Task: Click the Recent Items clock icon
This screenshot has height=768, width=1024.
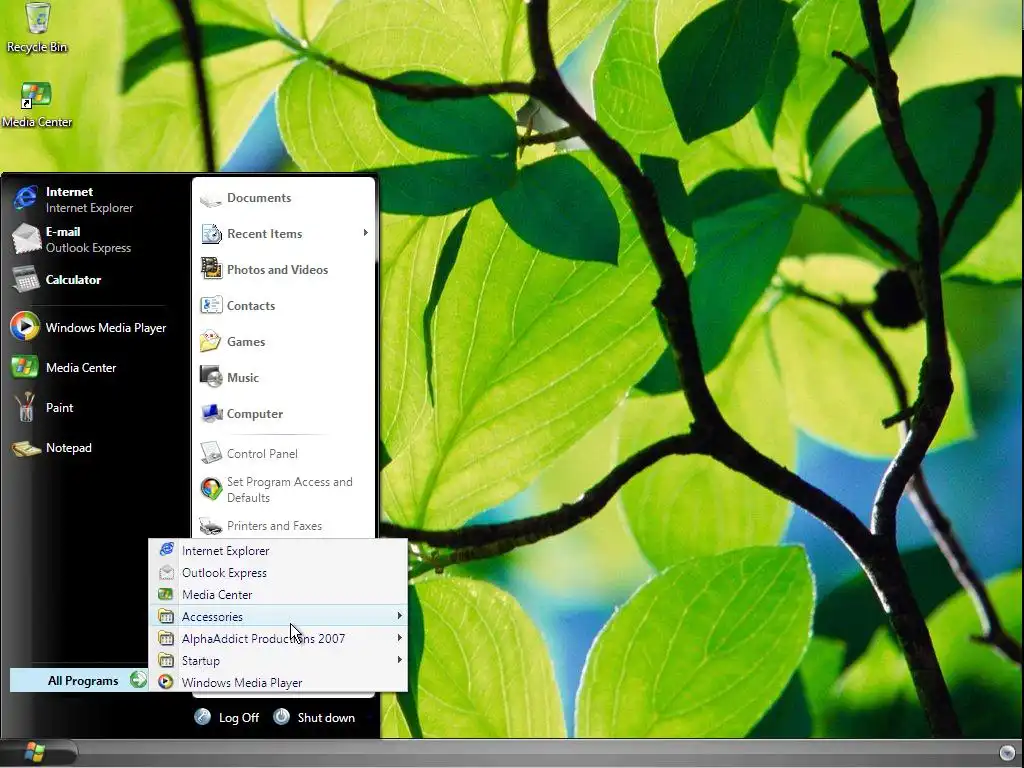Action: (x=211, y=233)
